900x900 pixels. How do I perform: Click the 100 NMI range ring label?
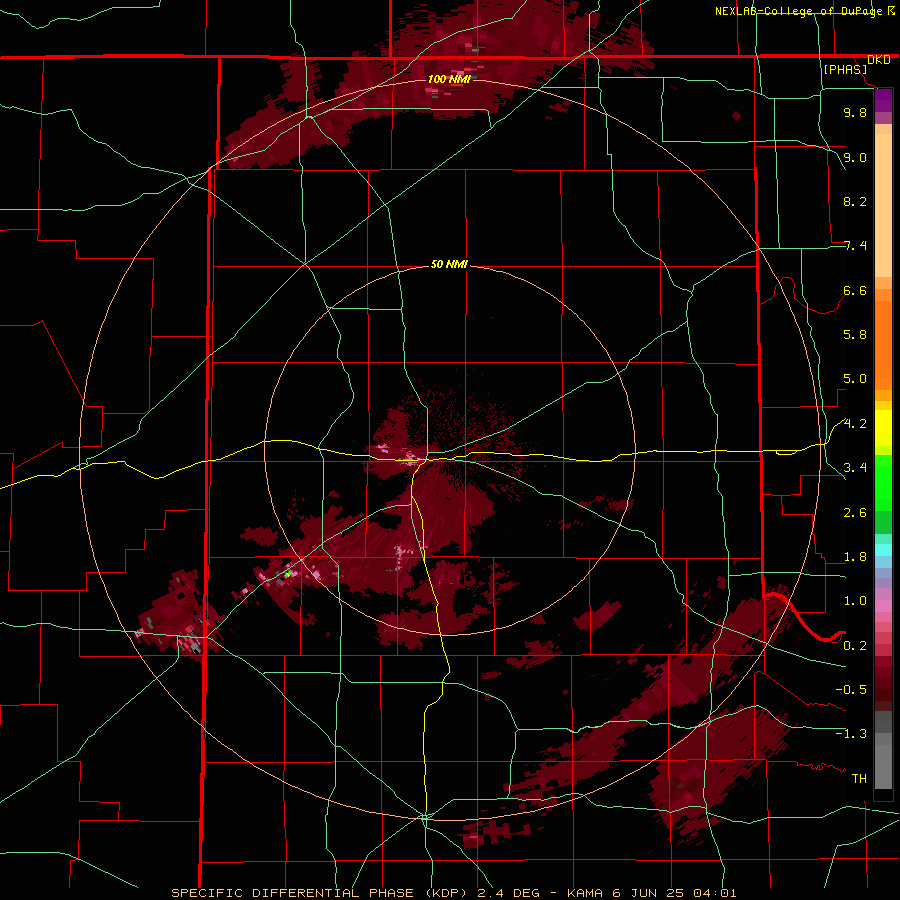(x=449, y=79)
